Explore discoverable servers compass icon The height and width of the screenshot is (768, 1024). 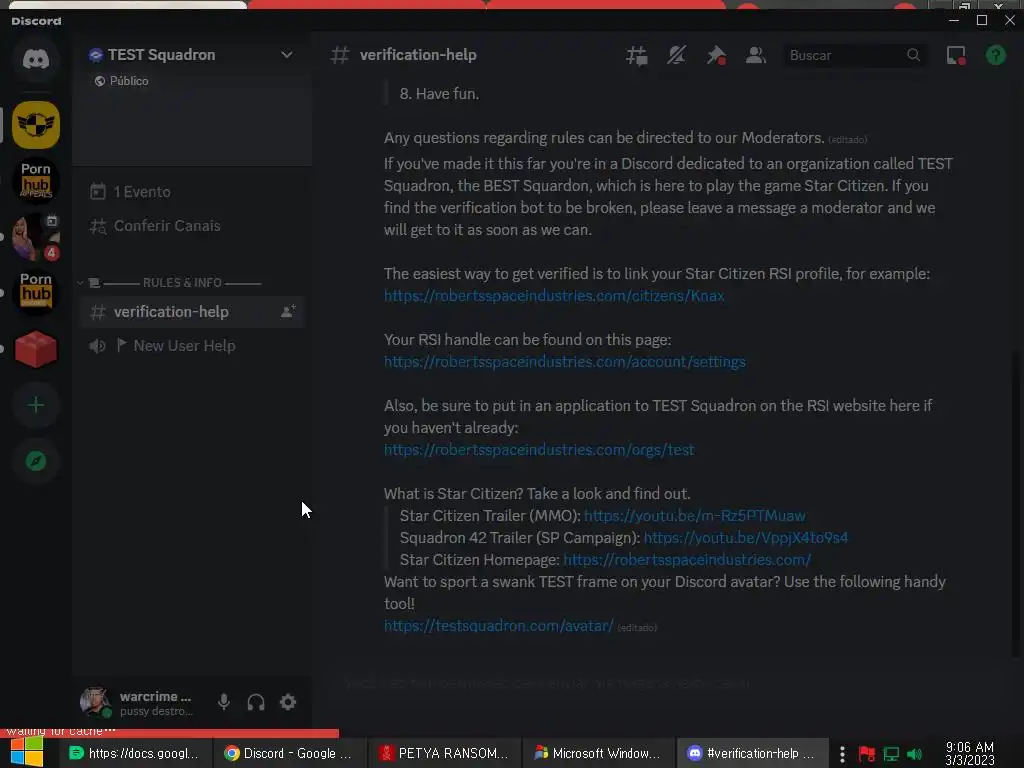[x=36, y=461]
